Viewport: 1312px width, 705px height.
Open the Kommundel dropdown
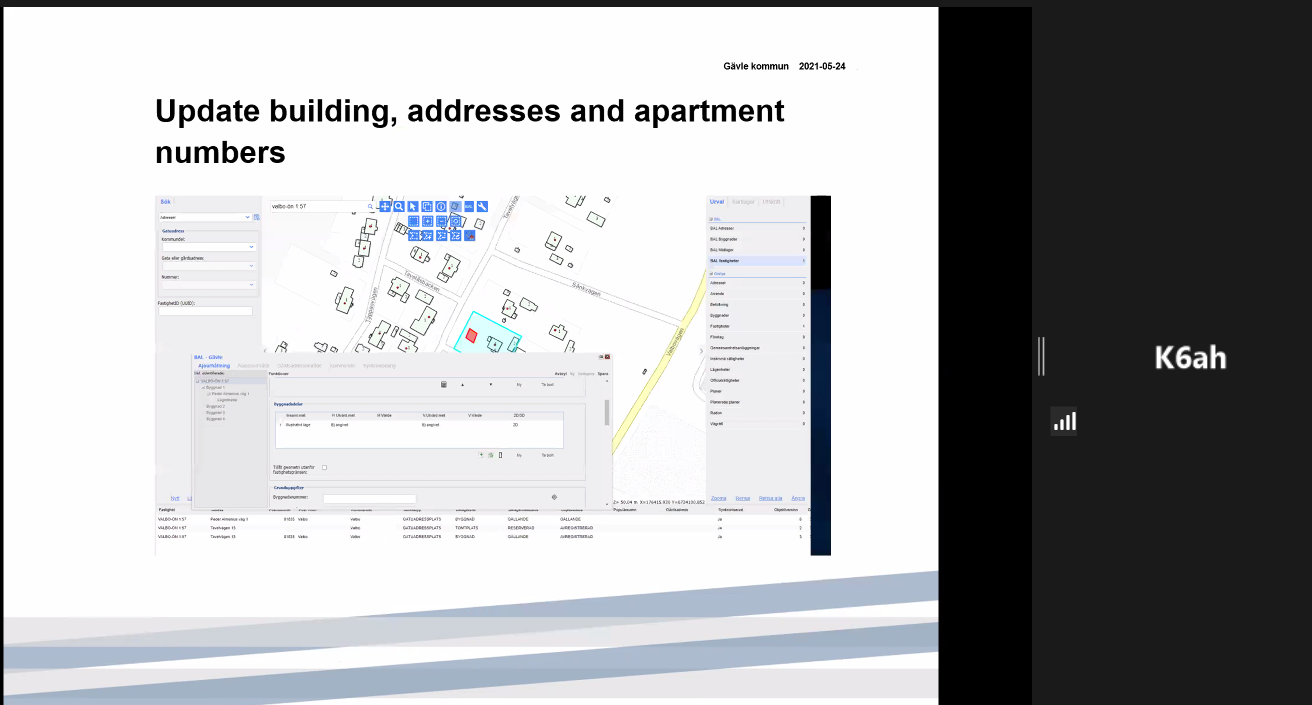pyautogui.click(x=208, y=247)
